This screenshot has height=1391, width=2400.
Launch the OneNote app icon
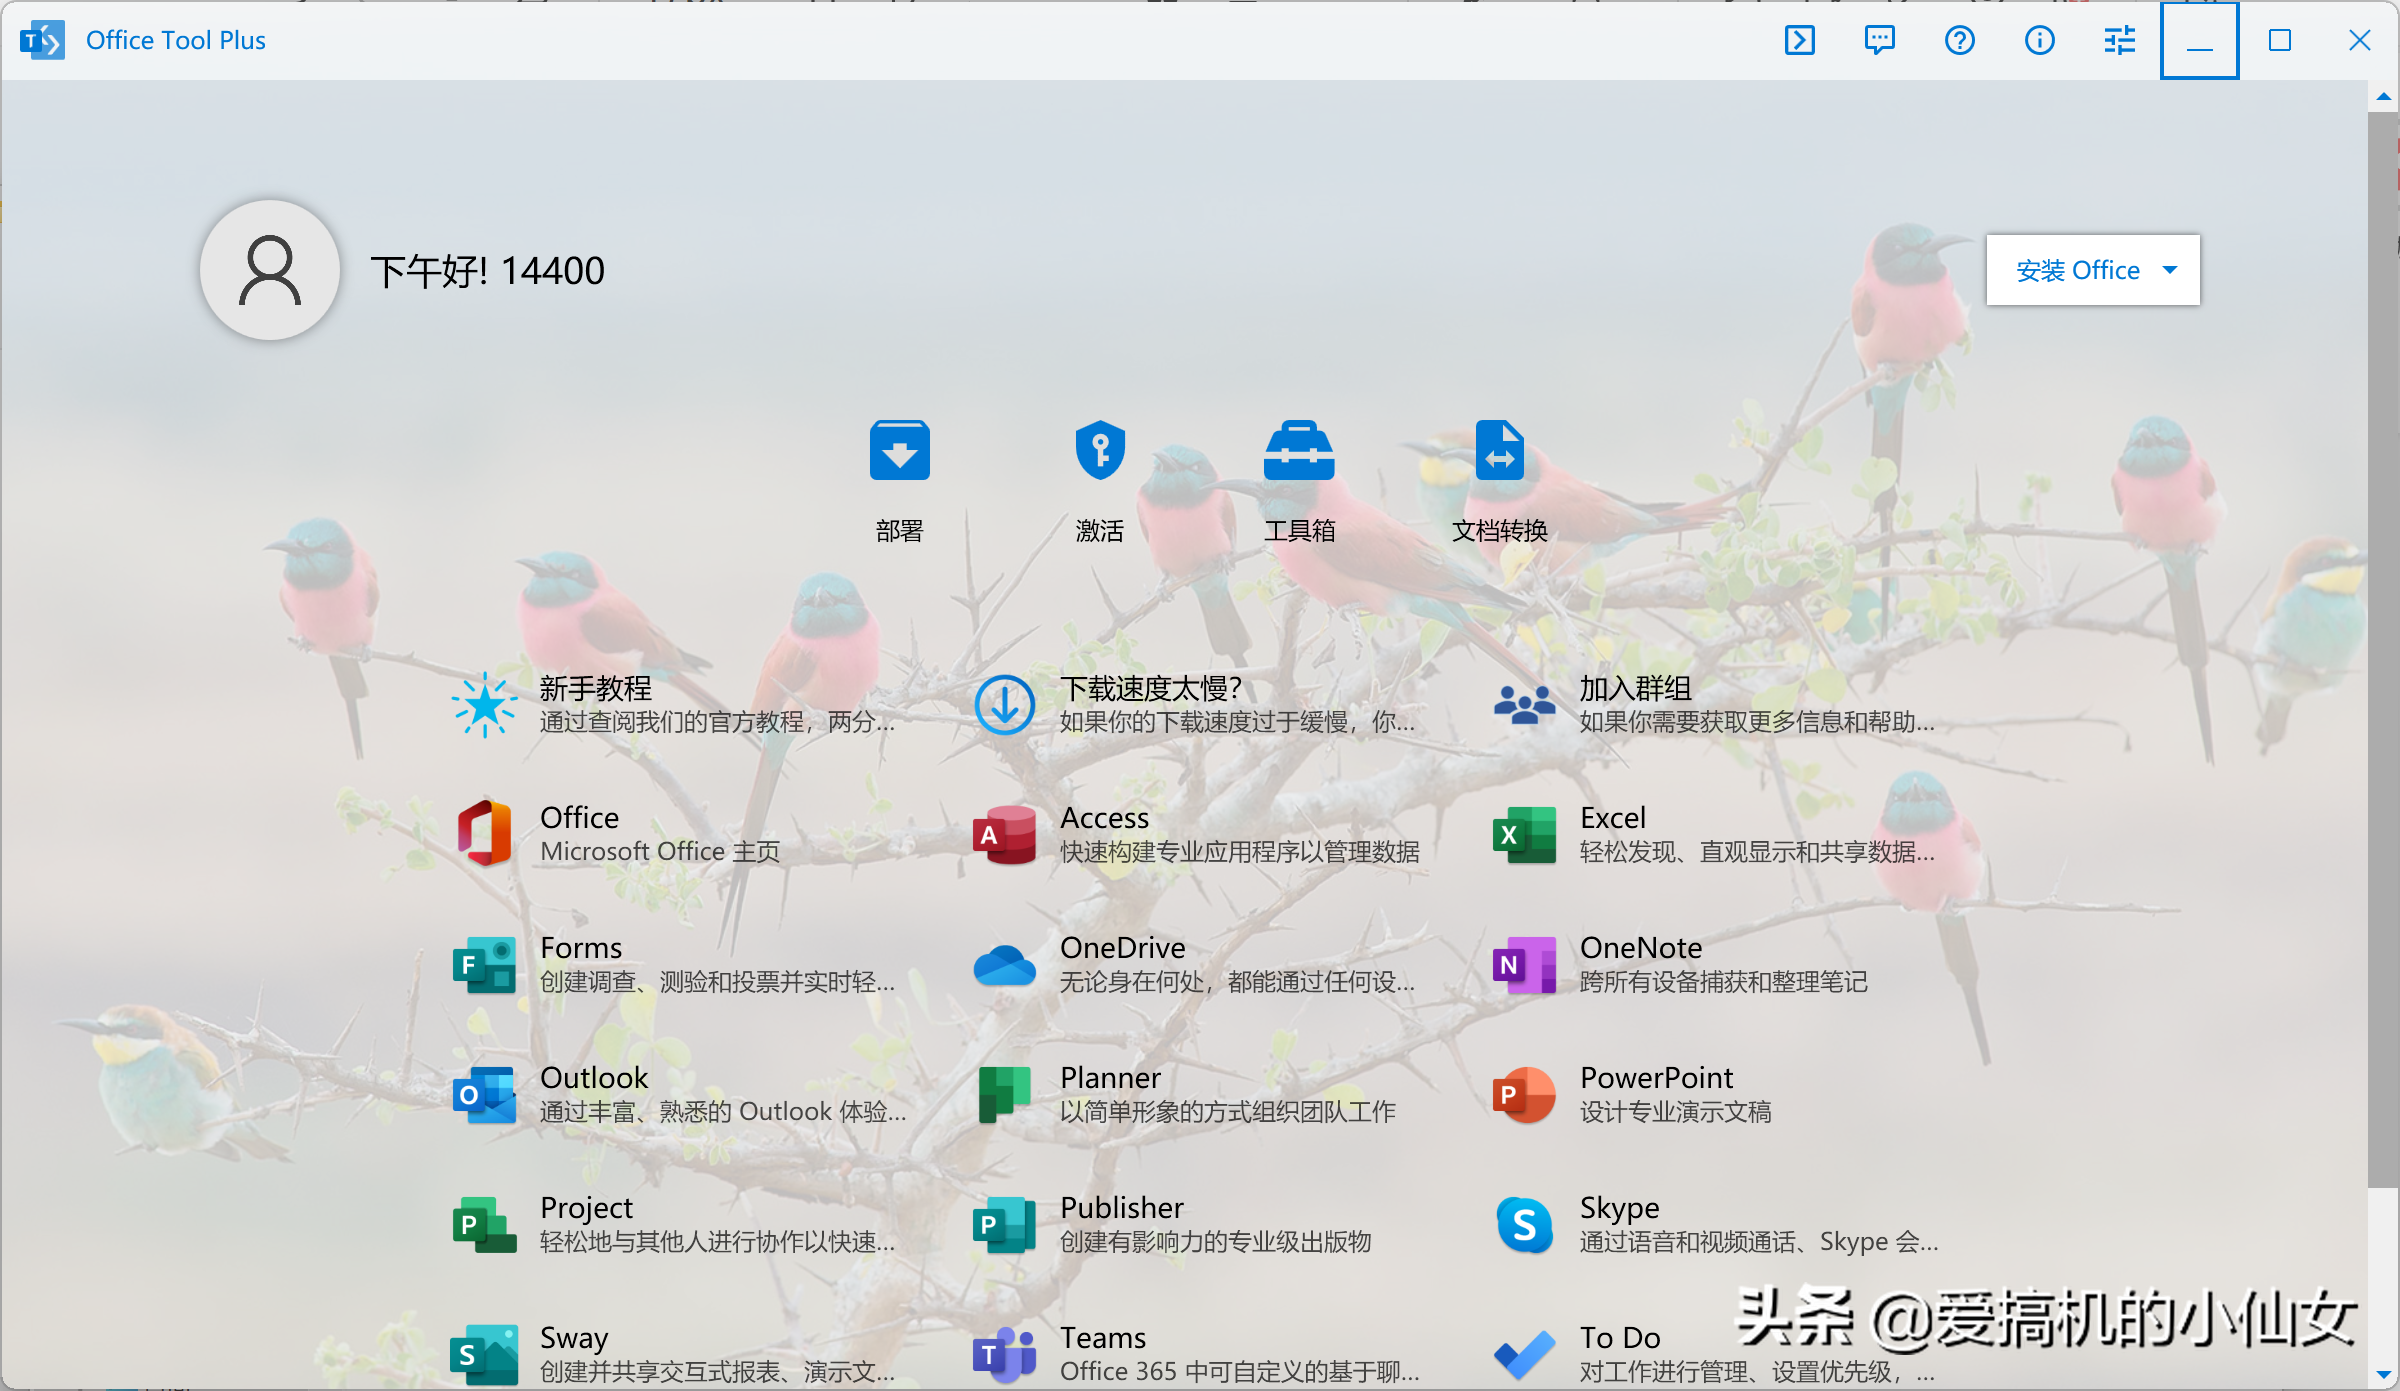point(1524,964)
